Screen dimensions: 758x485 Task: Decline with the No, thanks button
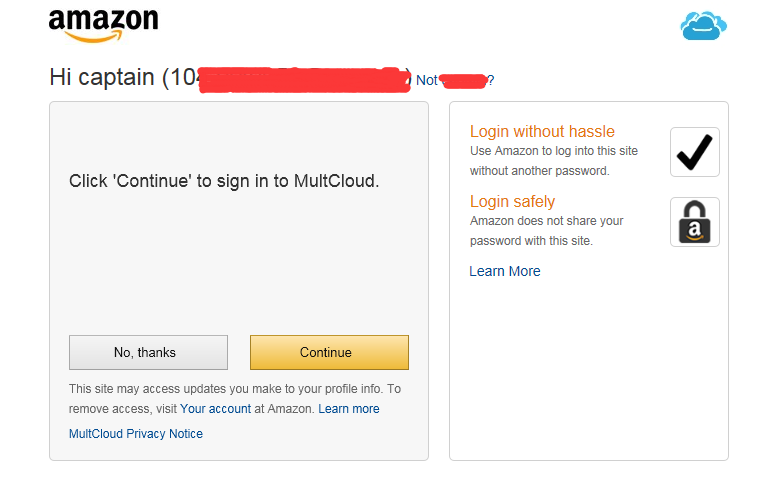click(148, 352)
